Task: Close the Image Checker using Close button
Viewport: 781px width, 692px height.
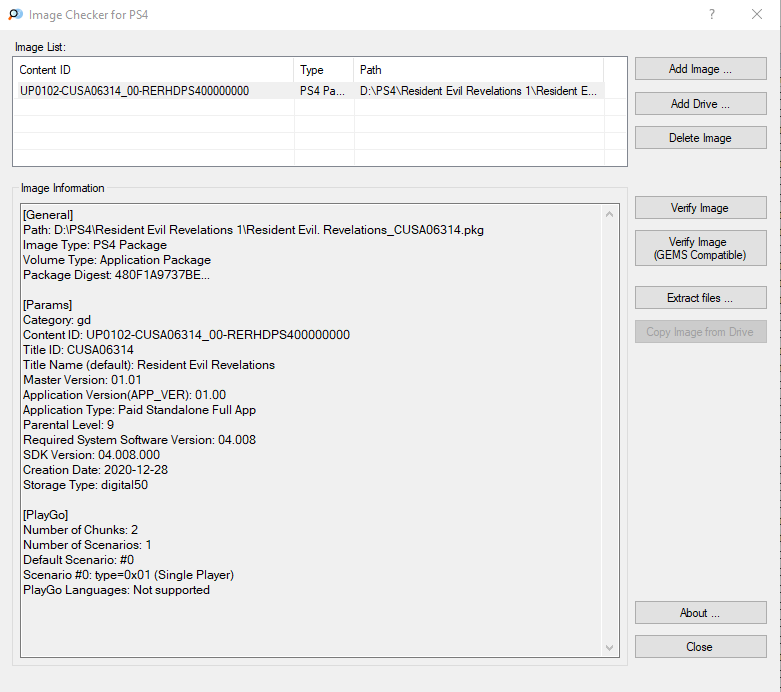Action: click(x=700, y=647)
